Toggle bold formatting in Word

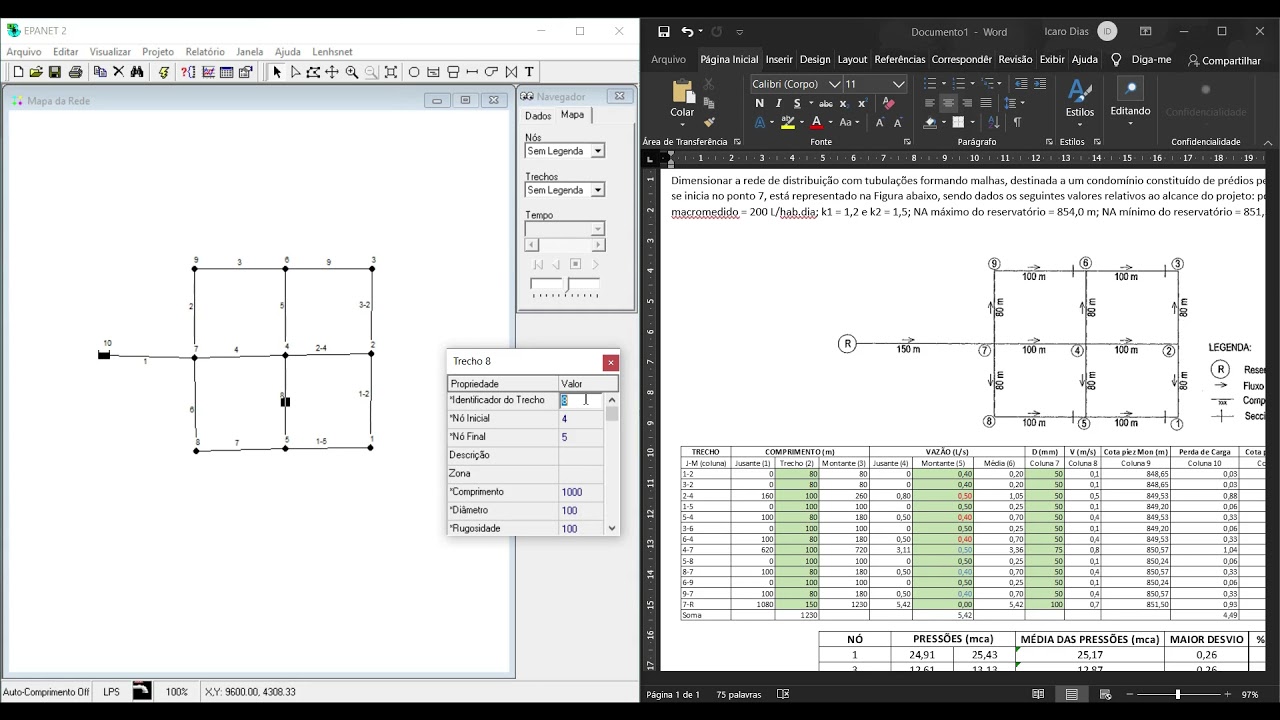(x=760, y=103)
